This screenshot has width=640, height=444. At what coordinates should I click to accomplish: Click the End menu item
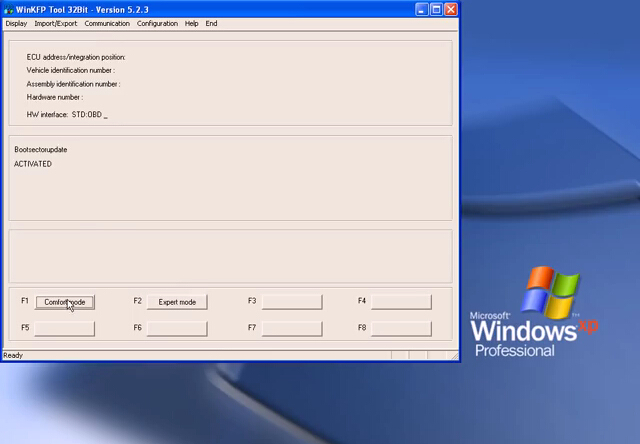(x=211, y=24)
